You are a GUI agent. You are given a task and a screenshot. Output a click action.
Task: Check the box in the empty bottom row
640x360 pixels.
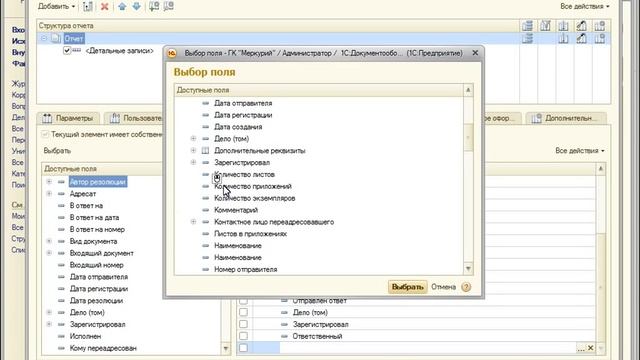click(x=243, y=348)
